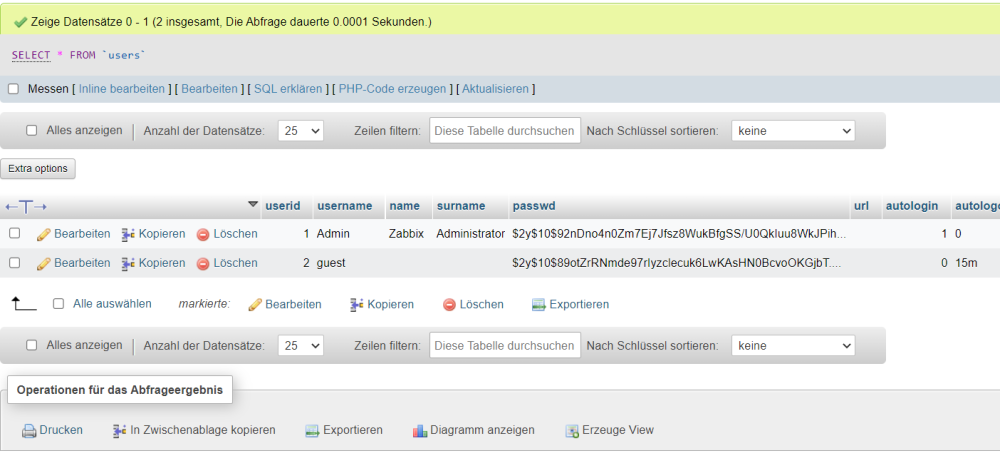The width and height of the screenshot is (1000, 461).
Task: Click the full texts toggle arrows icon
Action: coord(26,206)
